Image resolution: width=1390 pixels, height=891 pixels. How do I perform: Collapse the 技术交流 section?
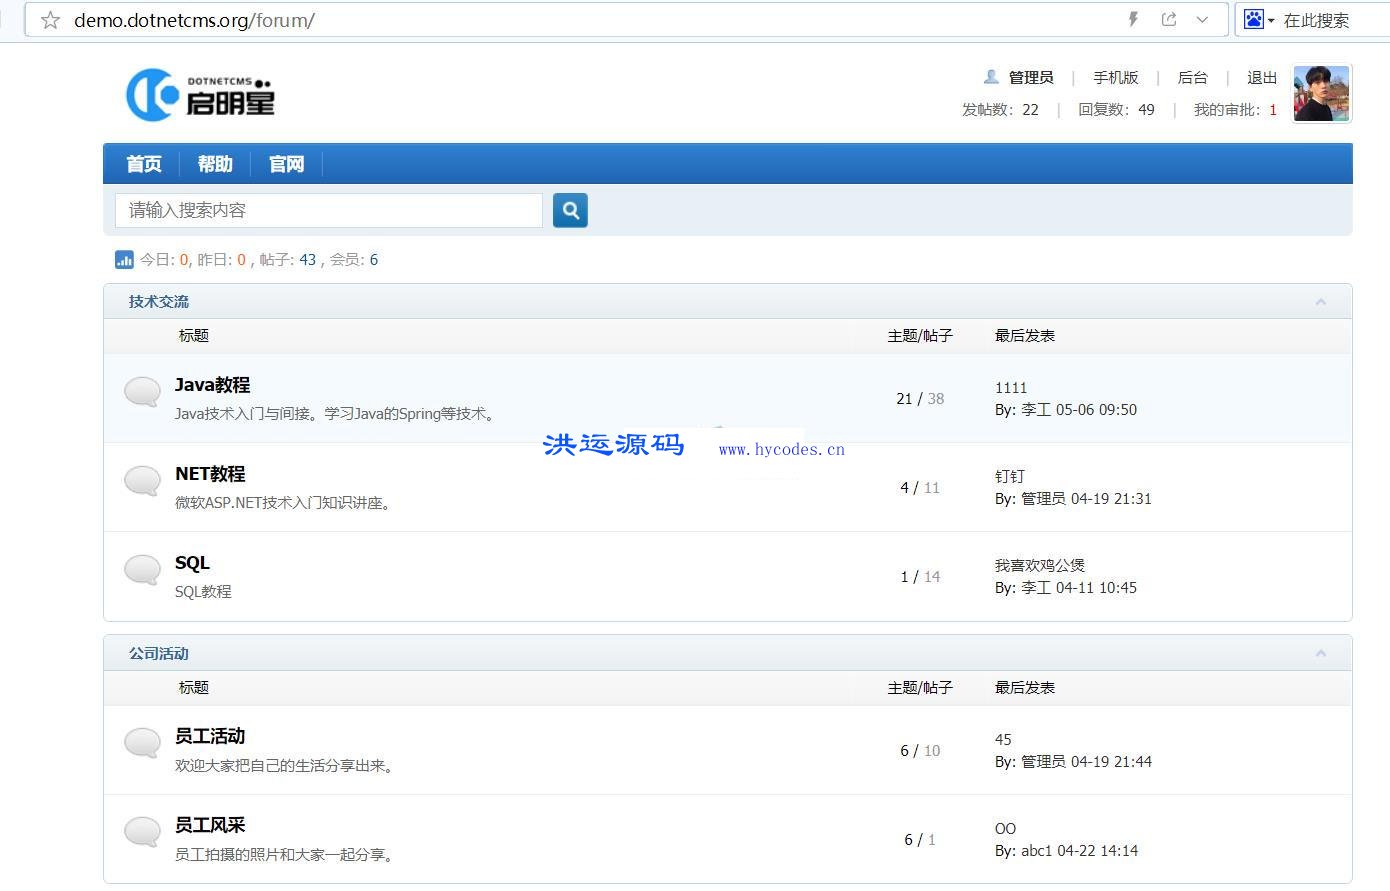click(x=1321, y=301)
